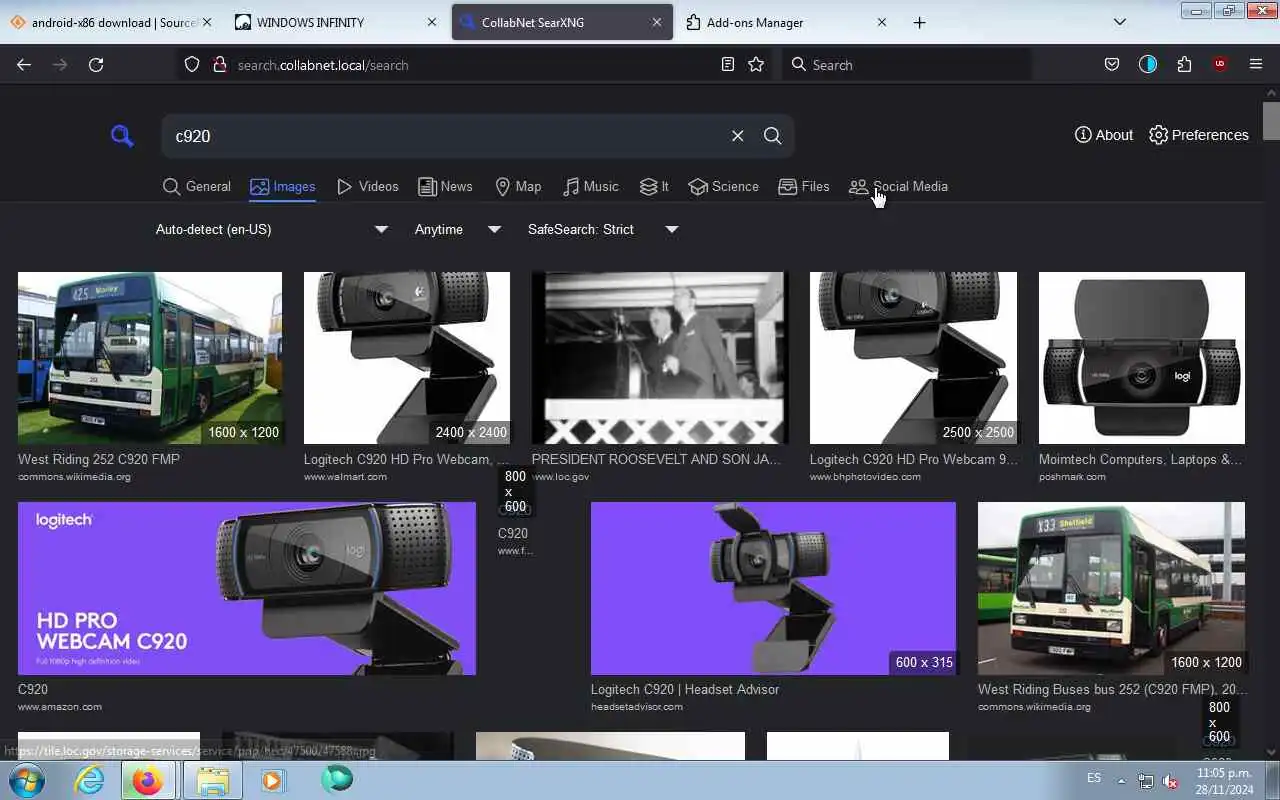1280x800 pixels.
Task: Switch to Map category
Action: click(518, 186)
